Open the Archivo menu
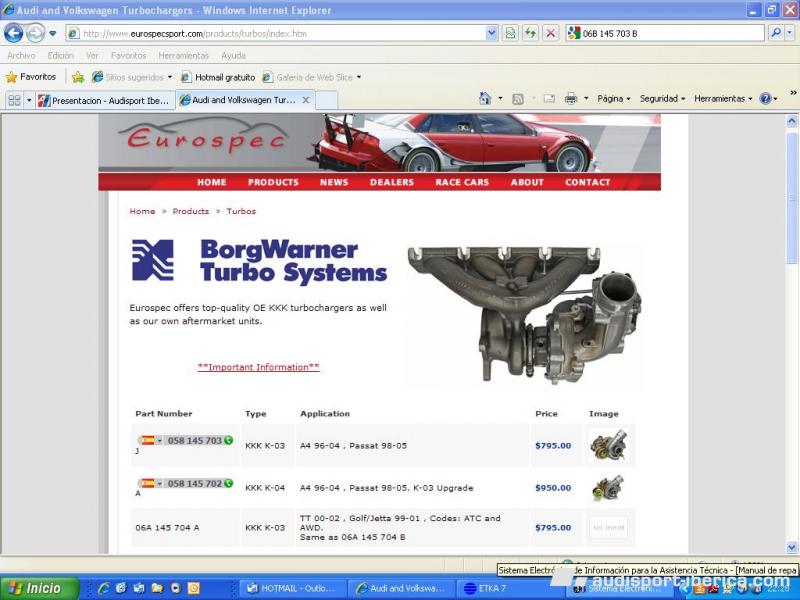 click(x=21, y=56)
